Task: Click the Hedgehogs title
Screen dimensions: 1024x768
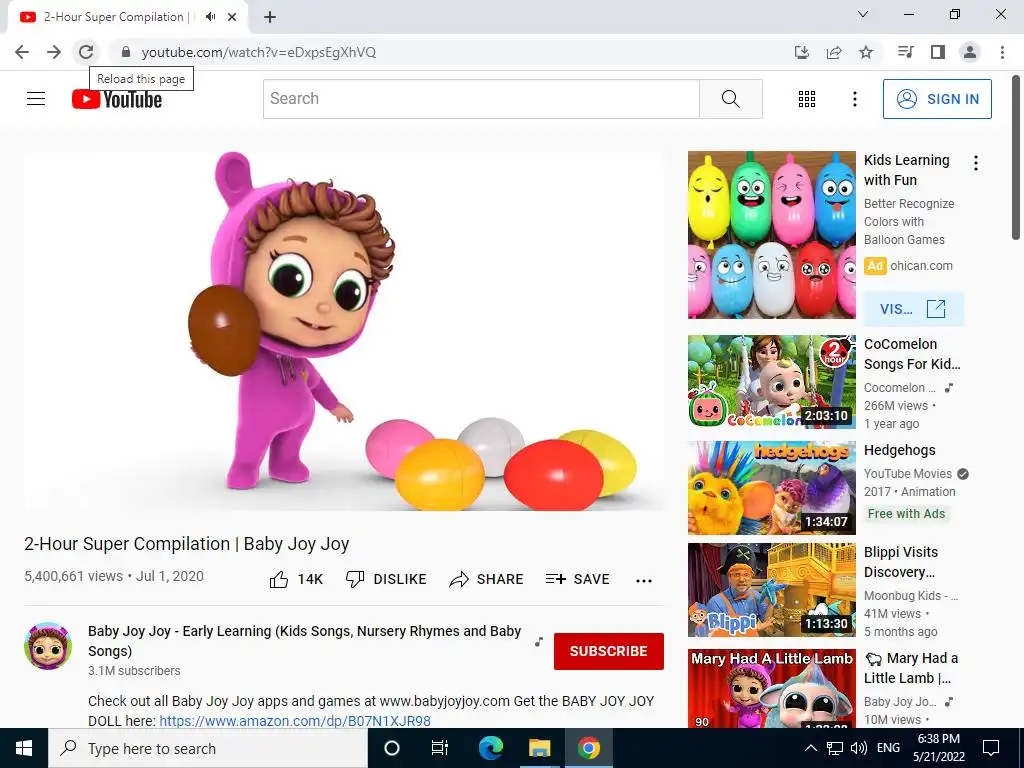Action: tap(899, 450)
